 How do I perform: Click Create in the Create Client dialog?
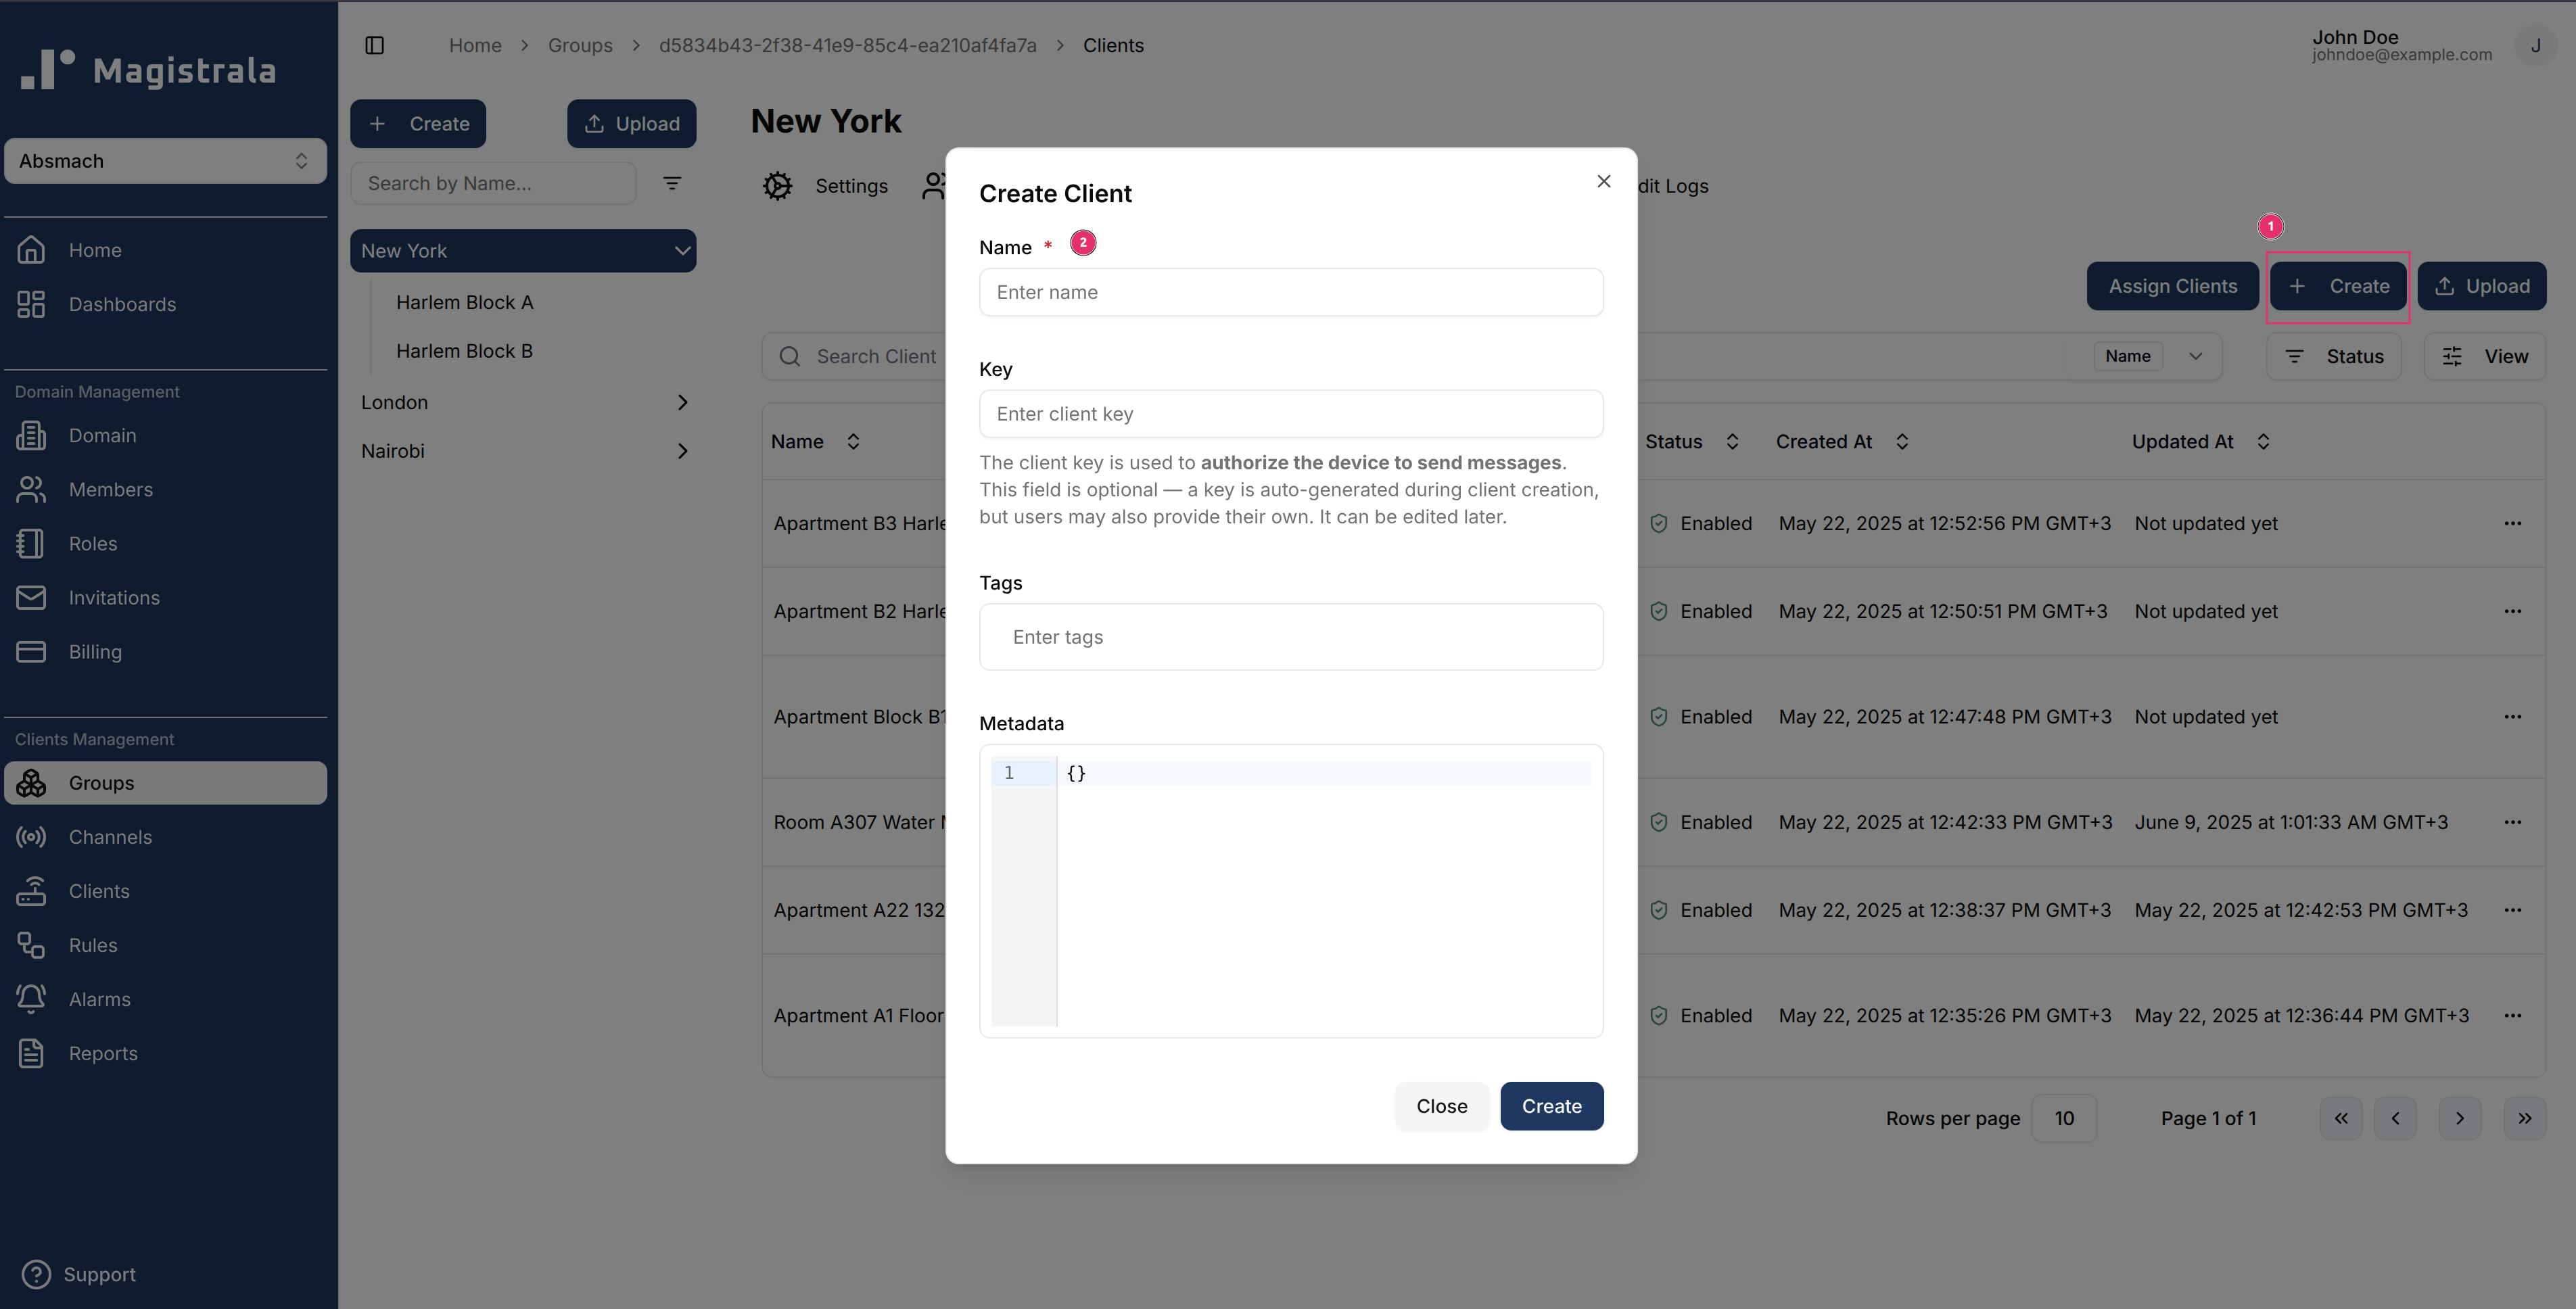pyautogui.click(x=1551, y=1106)
